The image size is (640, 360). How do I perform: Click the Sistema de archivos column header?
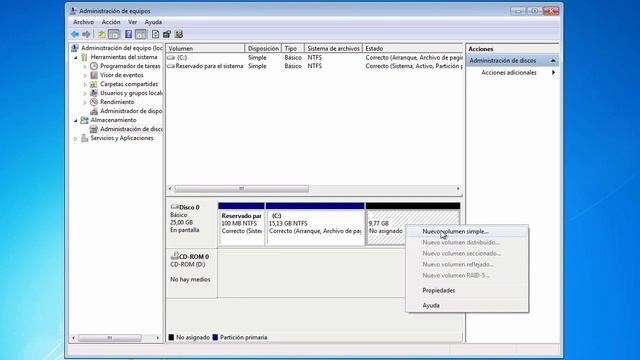point(333,48)
